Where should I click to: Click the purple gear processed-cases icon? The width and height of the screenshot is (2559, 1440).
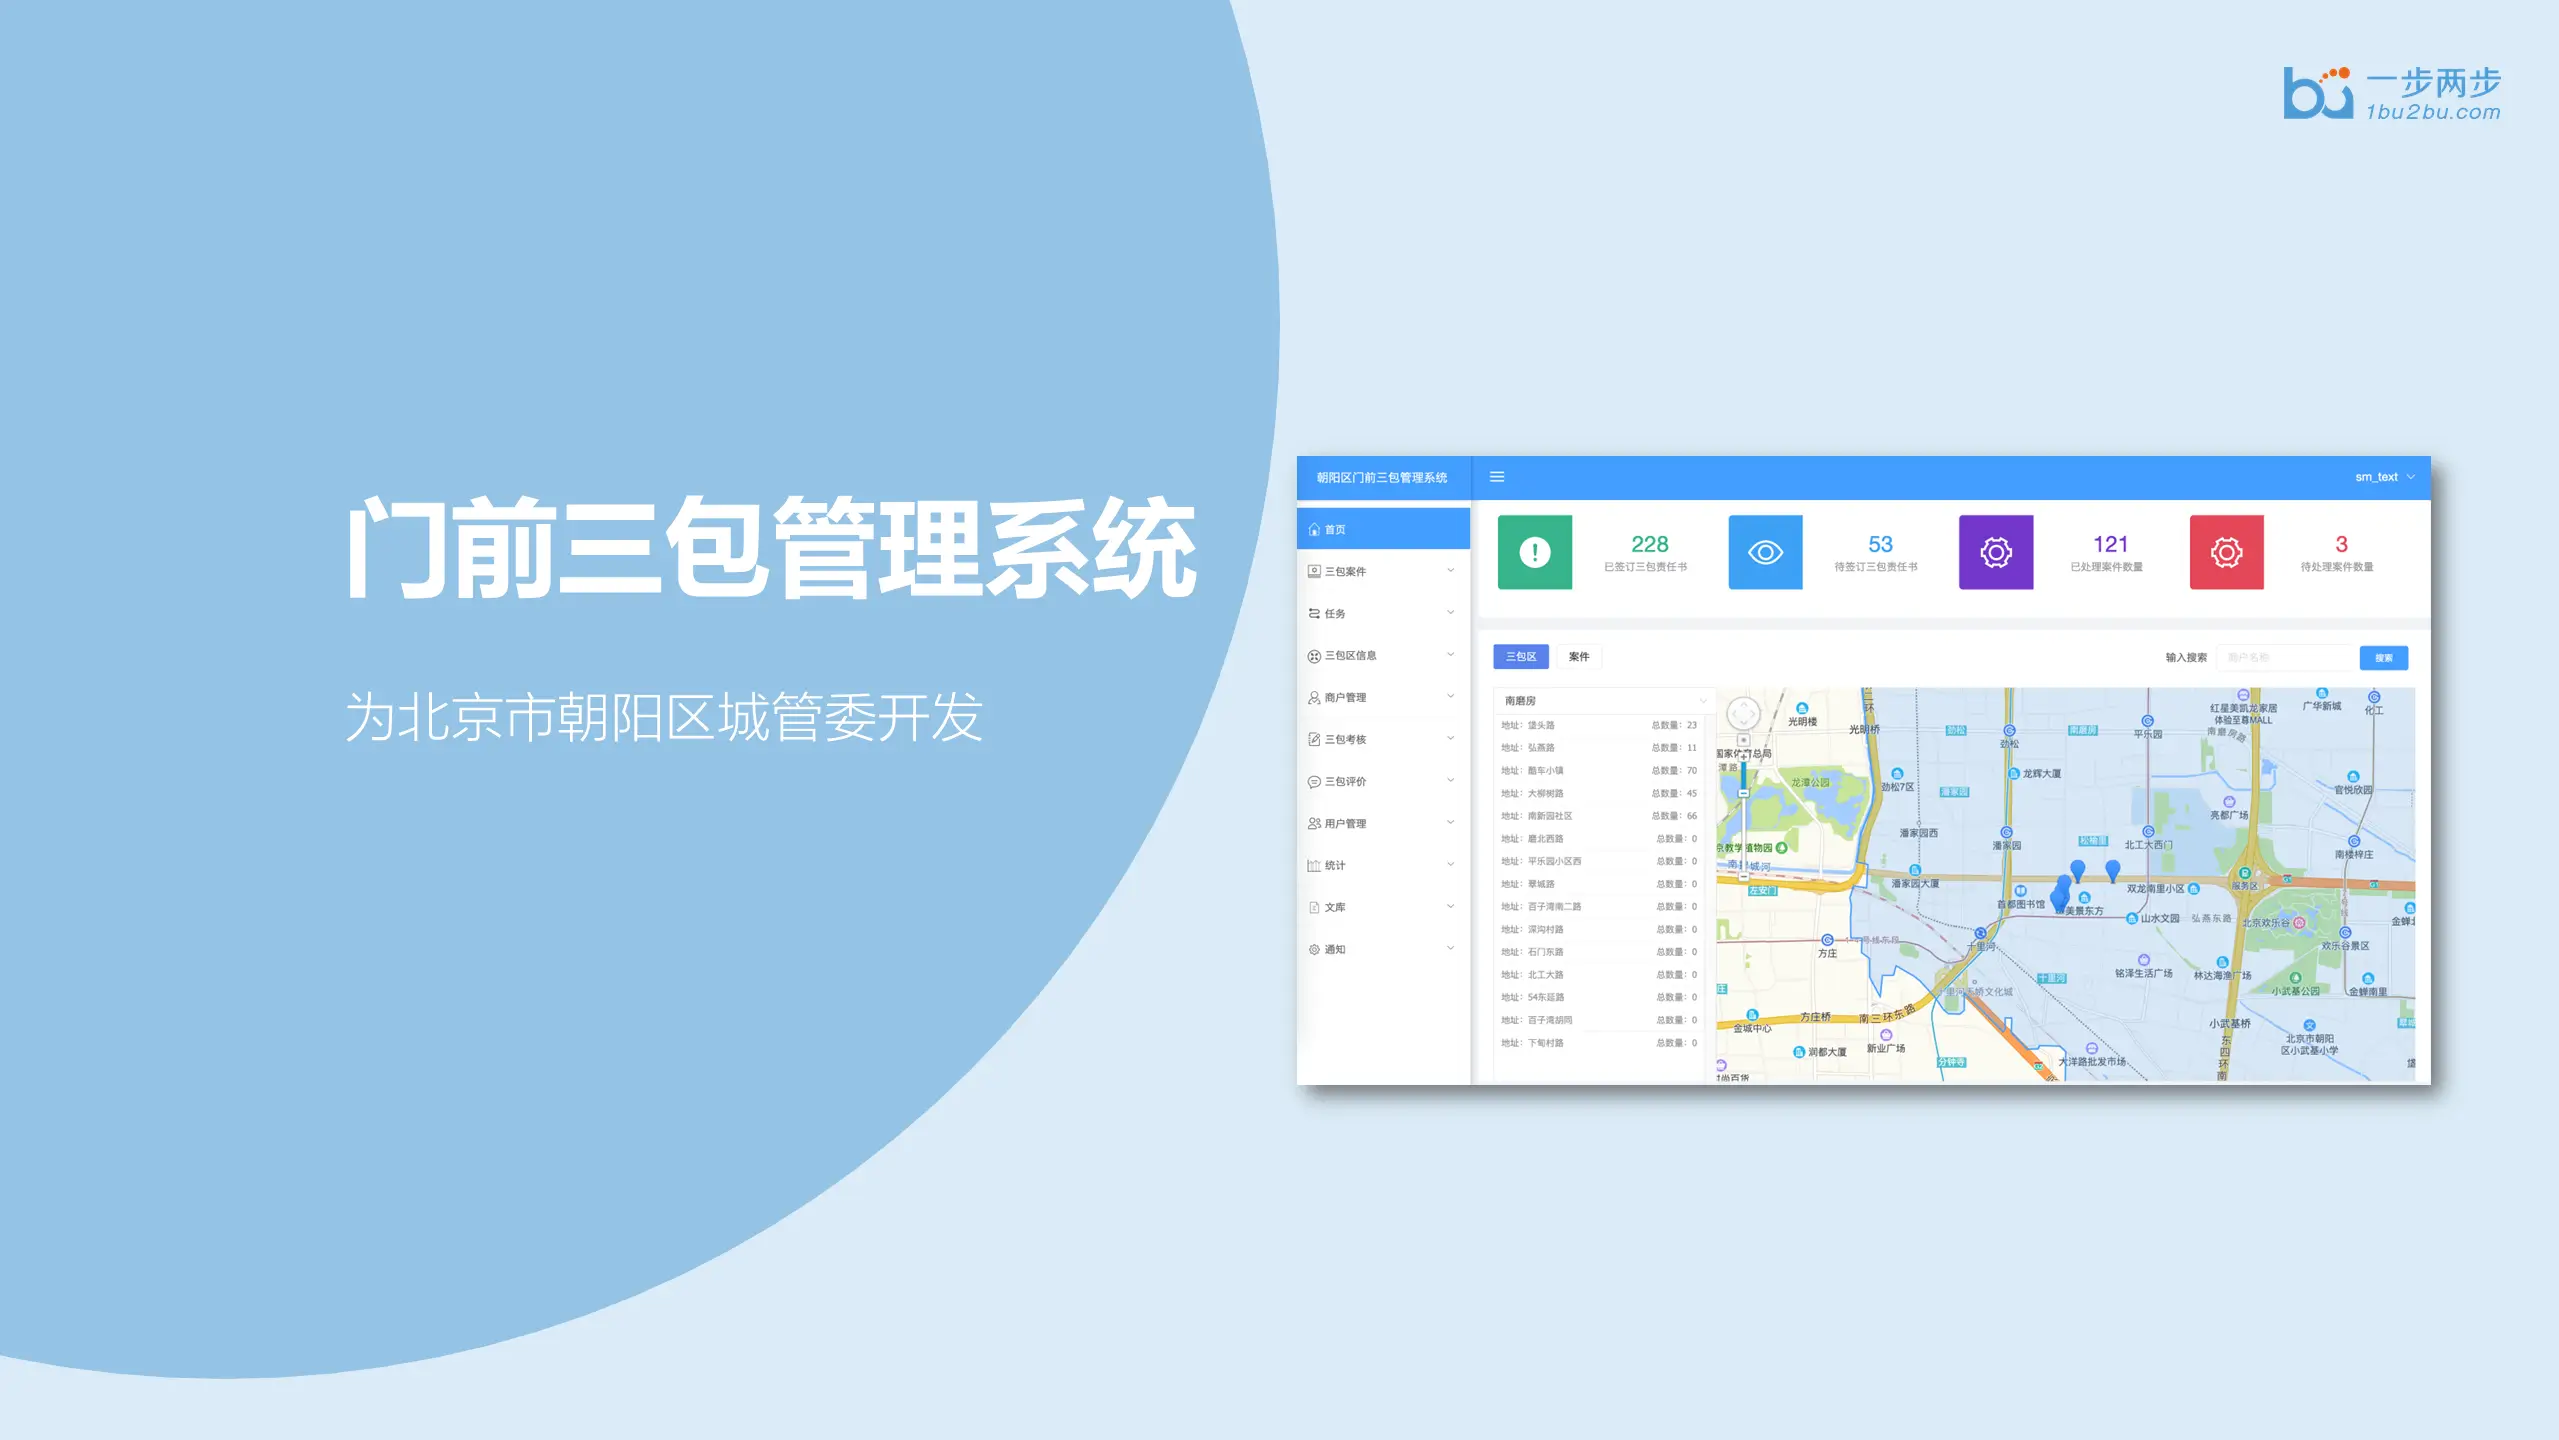coord(1995,552)
